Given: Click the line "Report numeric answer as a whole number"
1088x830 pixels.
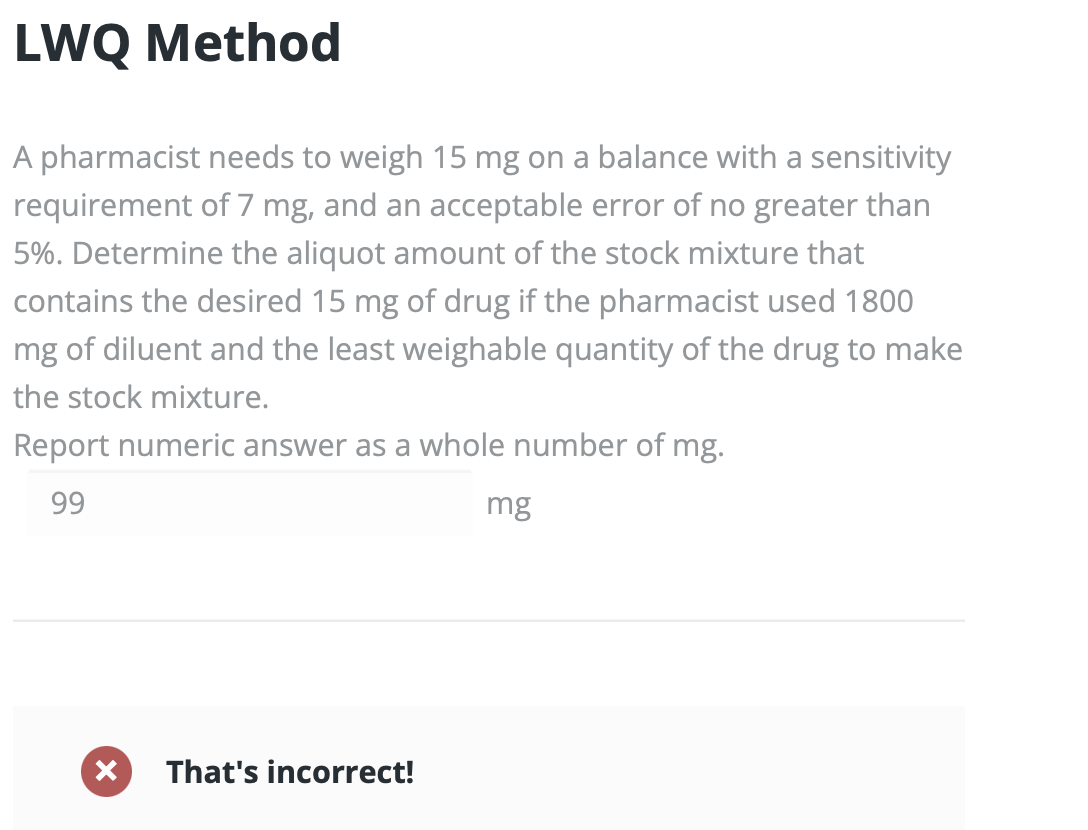Looking at the screenshot, I should coord(368,446).
